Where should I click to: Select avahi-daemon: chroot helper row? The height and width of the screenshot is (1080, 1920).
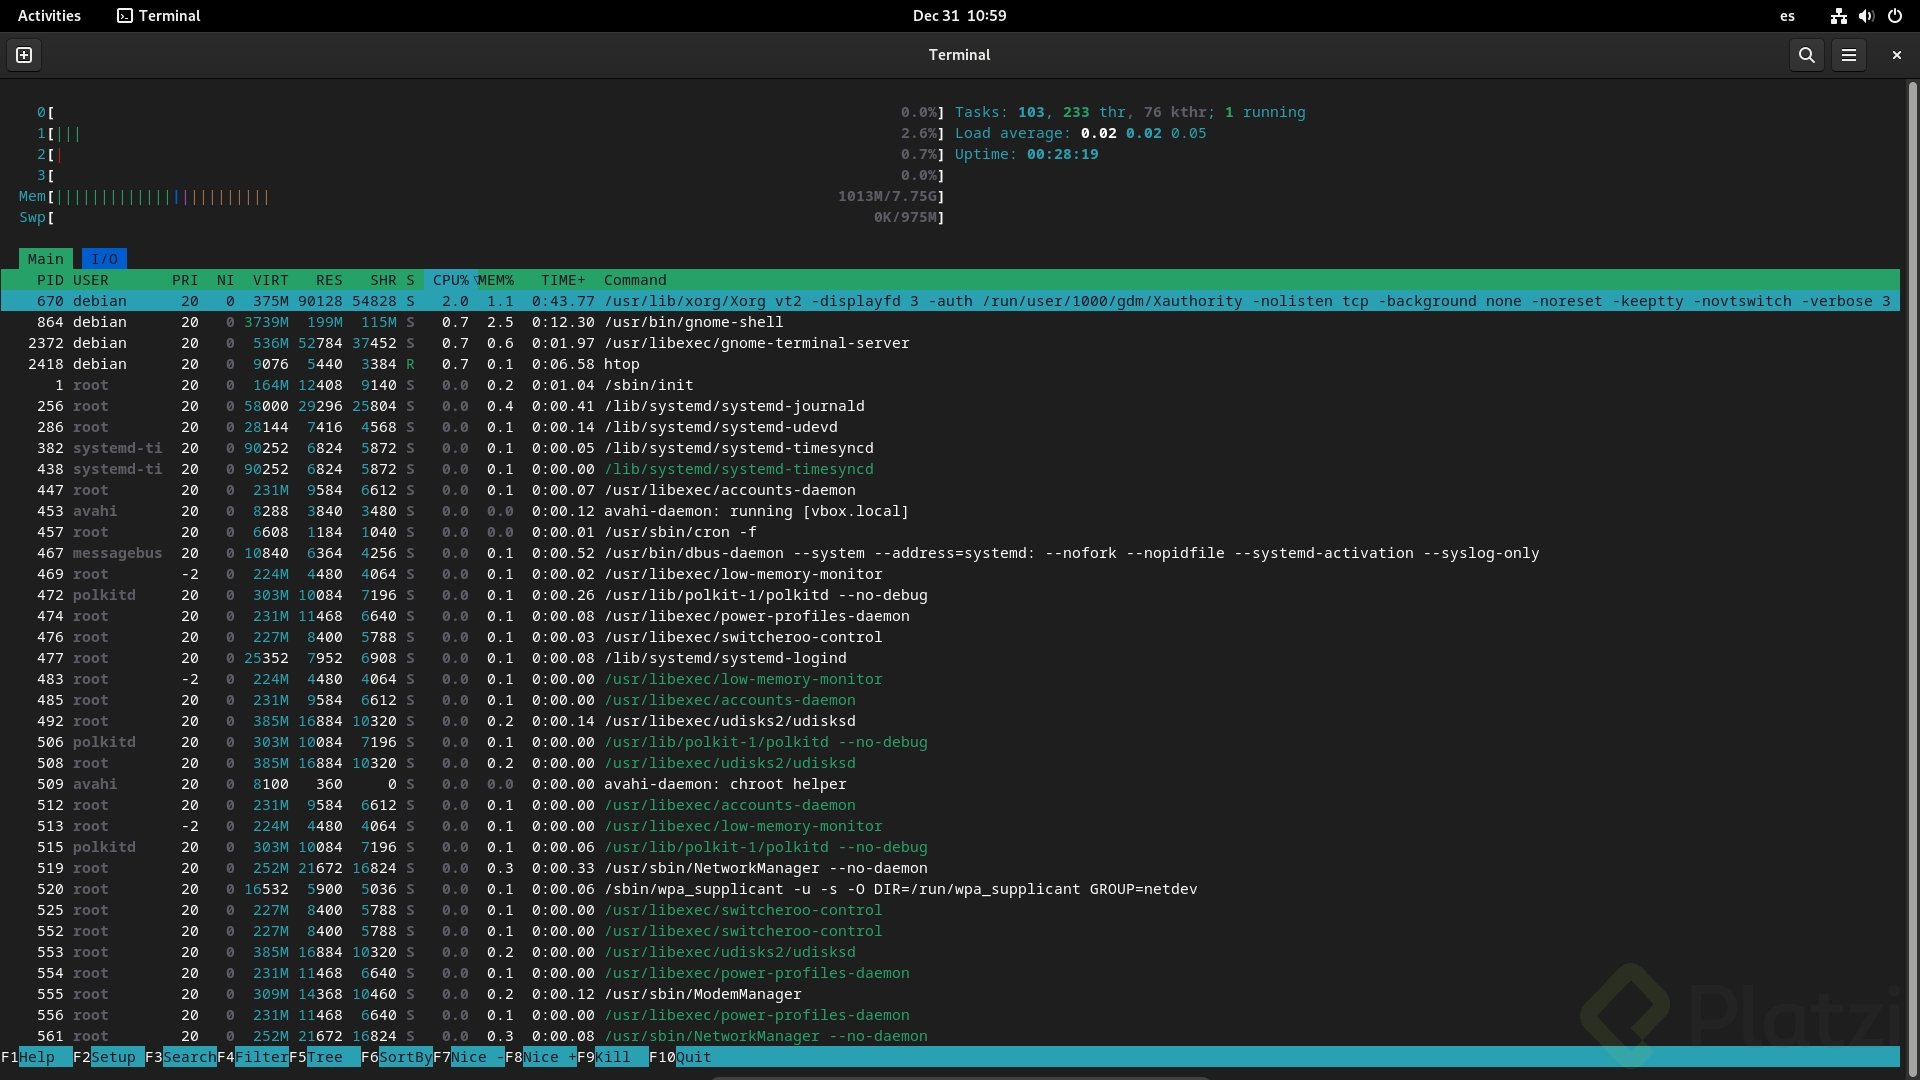pyautogui.click(x=950, y=784)
